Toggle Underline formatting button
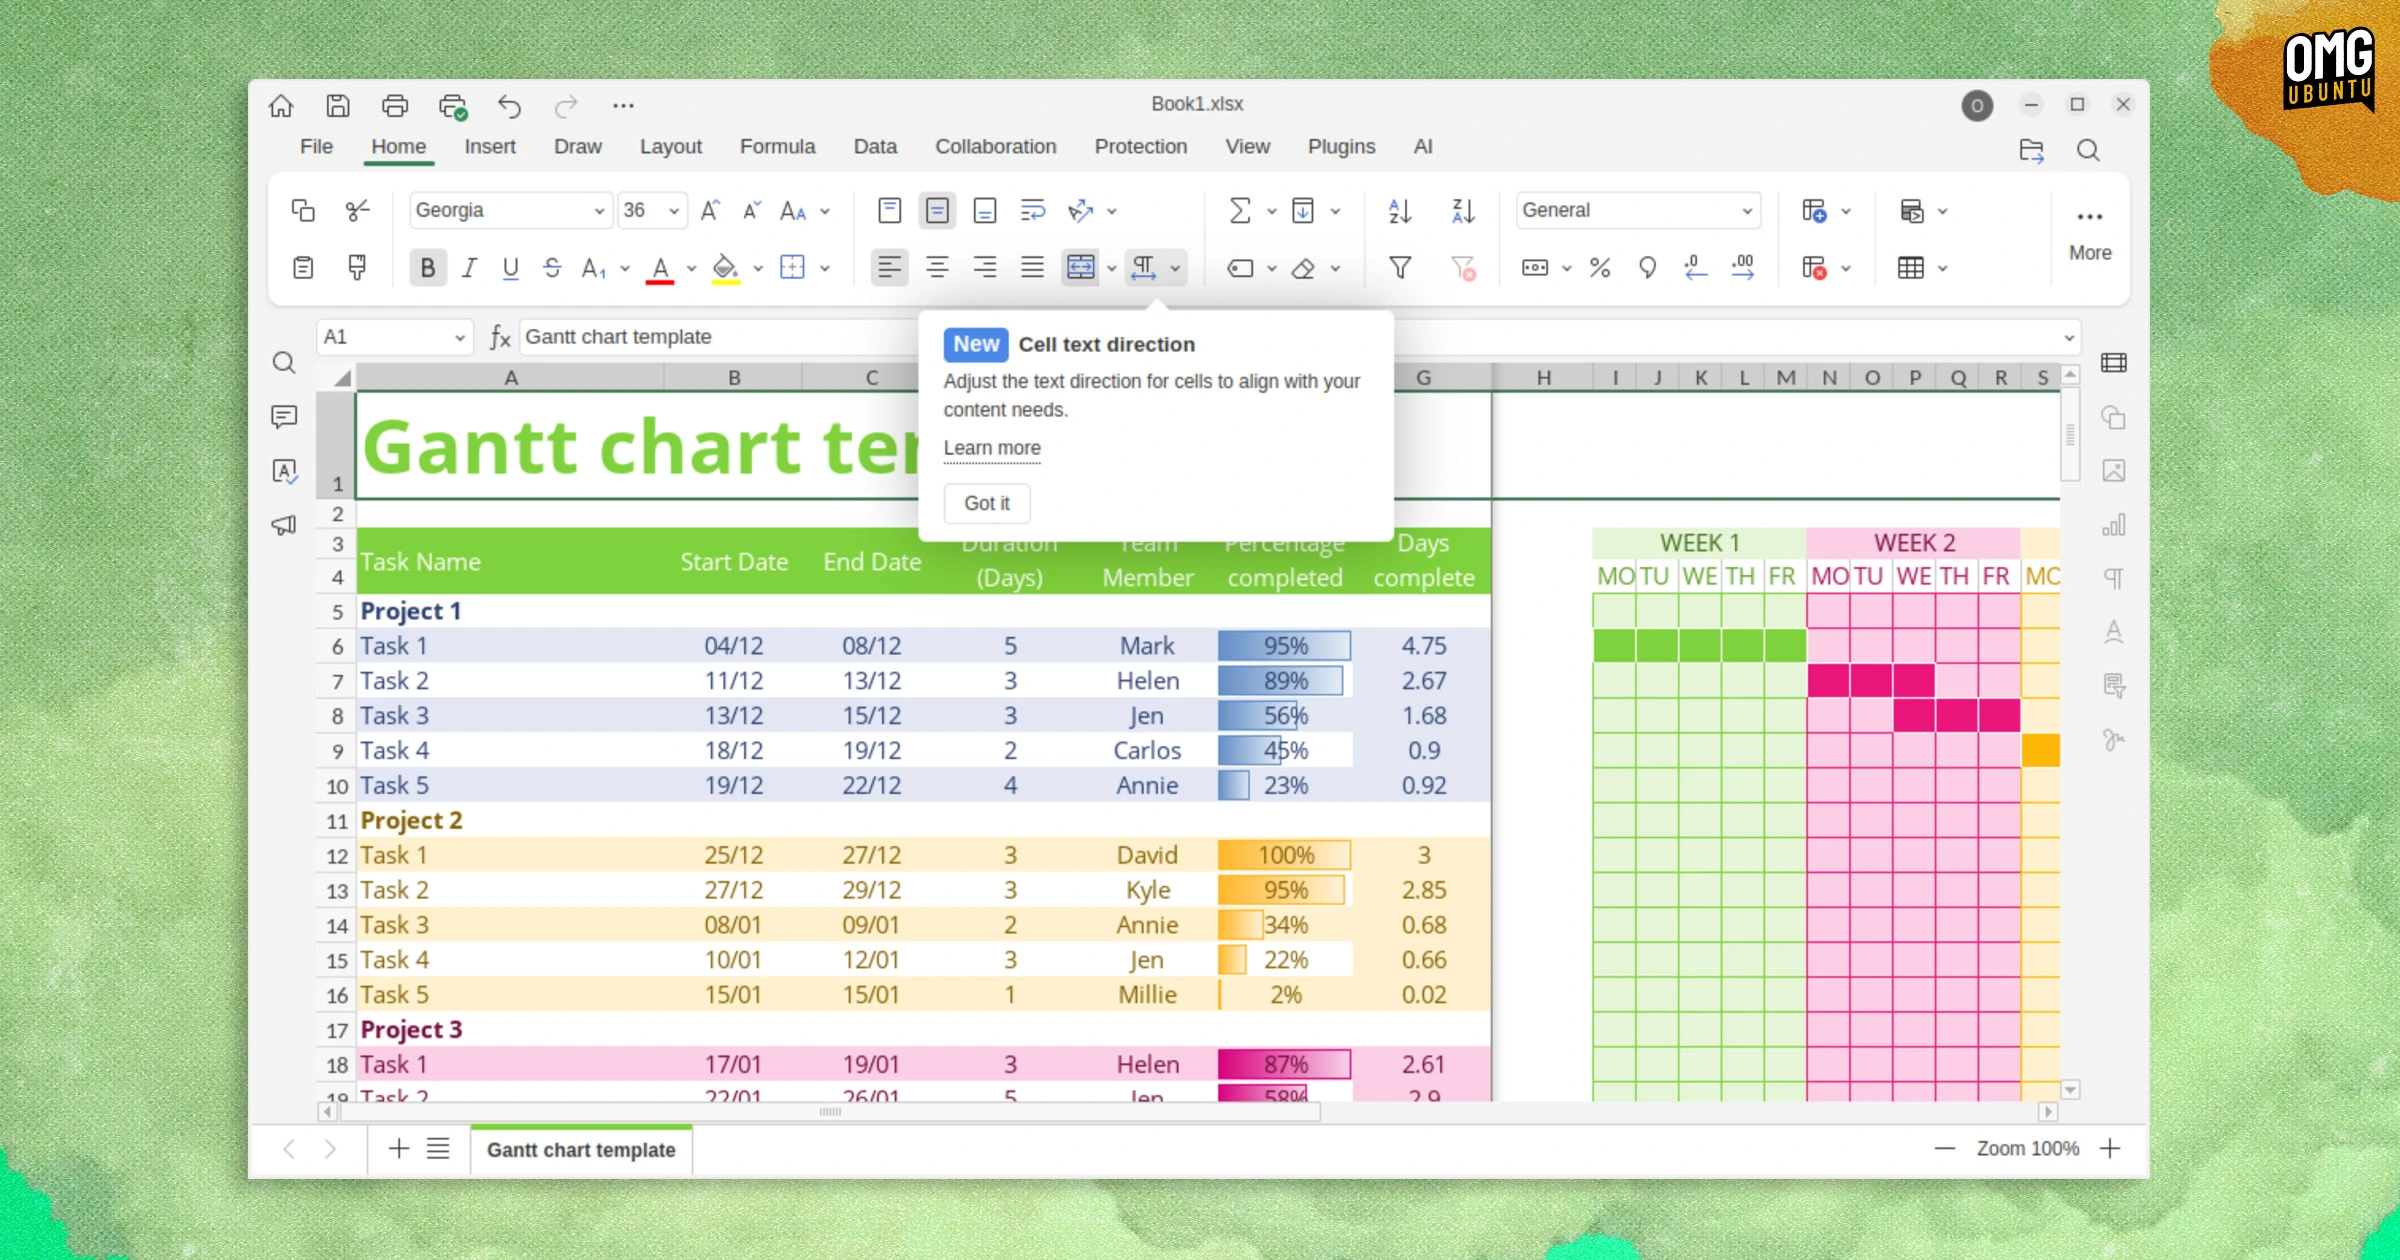Screen dimensions: 2400x1260 510,267
